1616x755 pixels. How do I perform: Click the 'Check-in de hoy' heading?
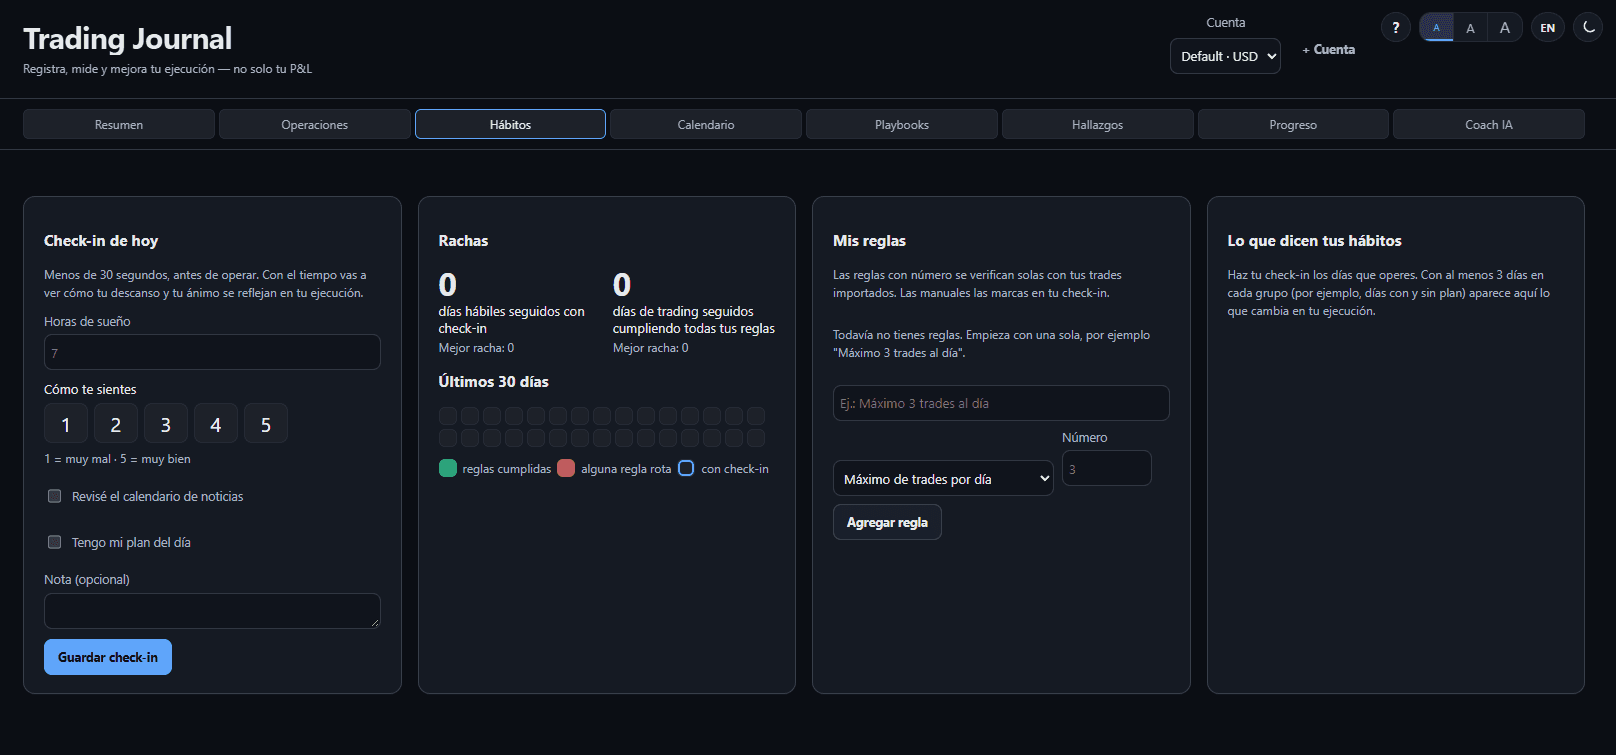tap(101, 240)
